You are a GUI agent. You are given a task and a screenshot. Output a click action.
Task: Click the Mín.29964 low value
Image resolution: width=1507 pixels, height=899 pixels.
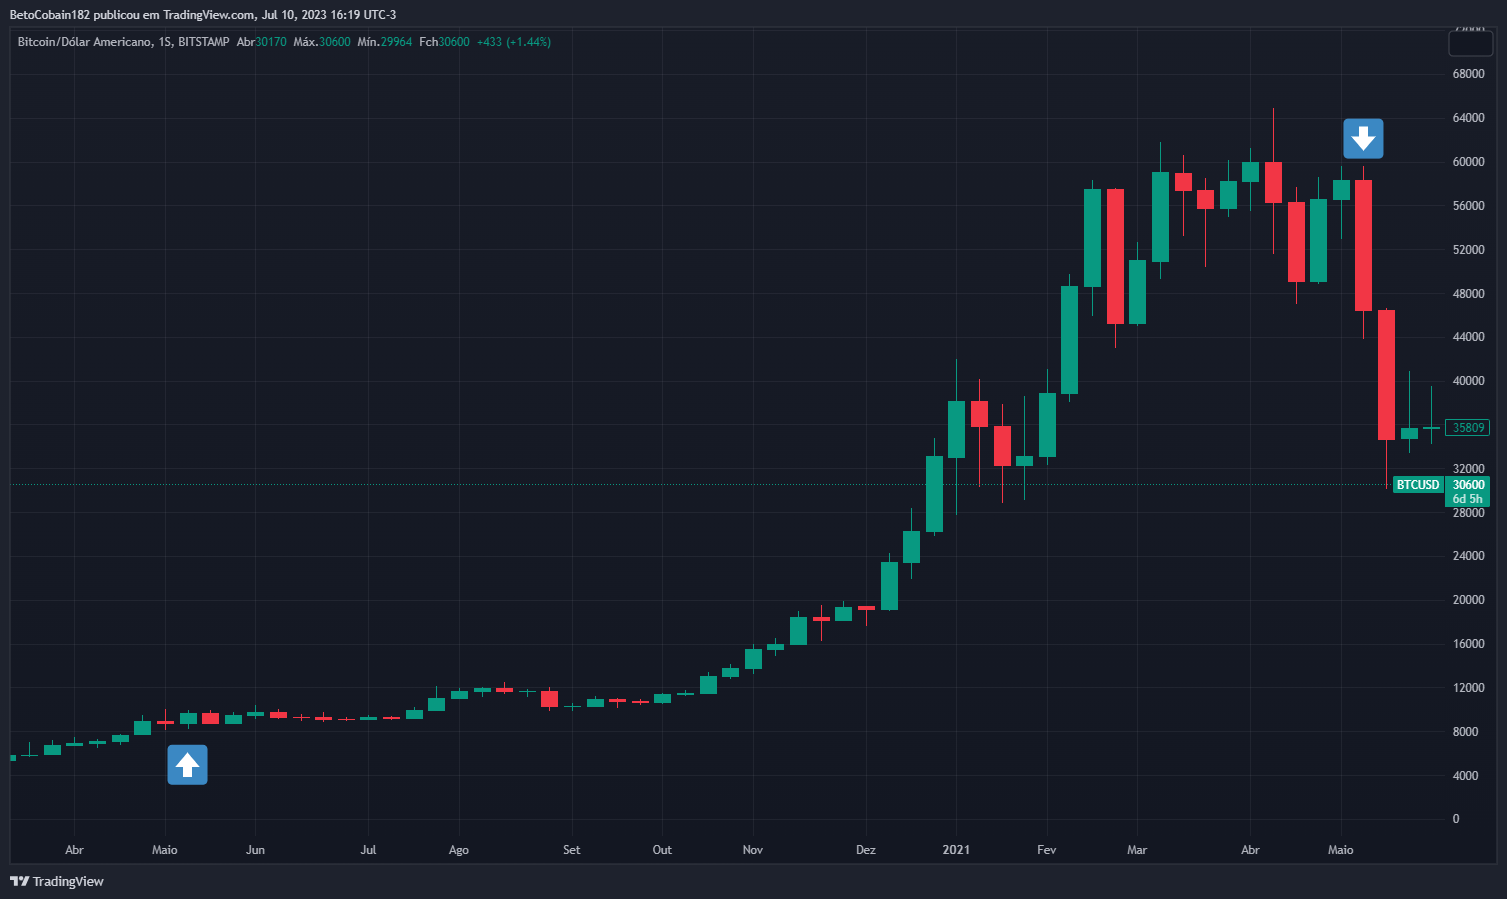pyautogui.click(x=385, y=42)
